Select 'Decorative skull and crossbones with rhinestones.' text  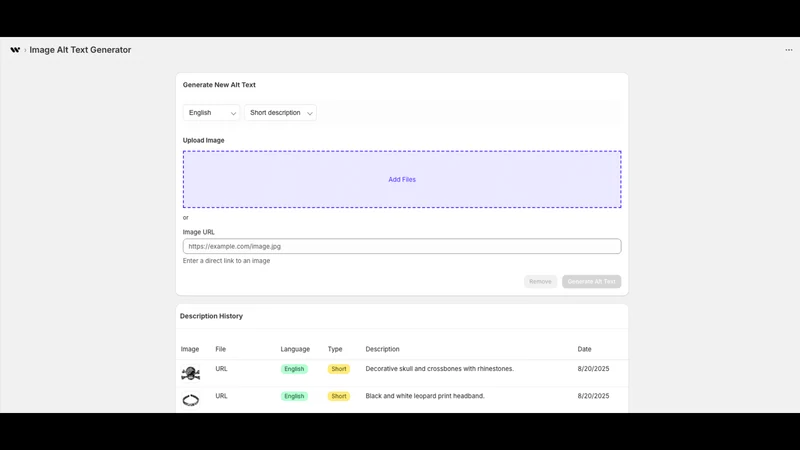coord(439,368)
